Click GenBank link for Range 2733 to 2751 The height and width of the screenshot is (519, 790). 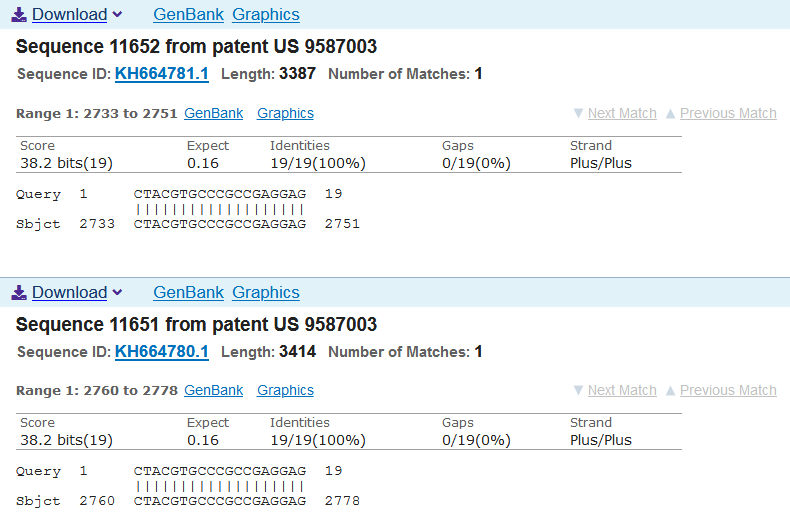click(213, 114)
